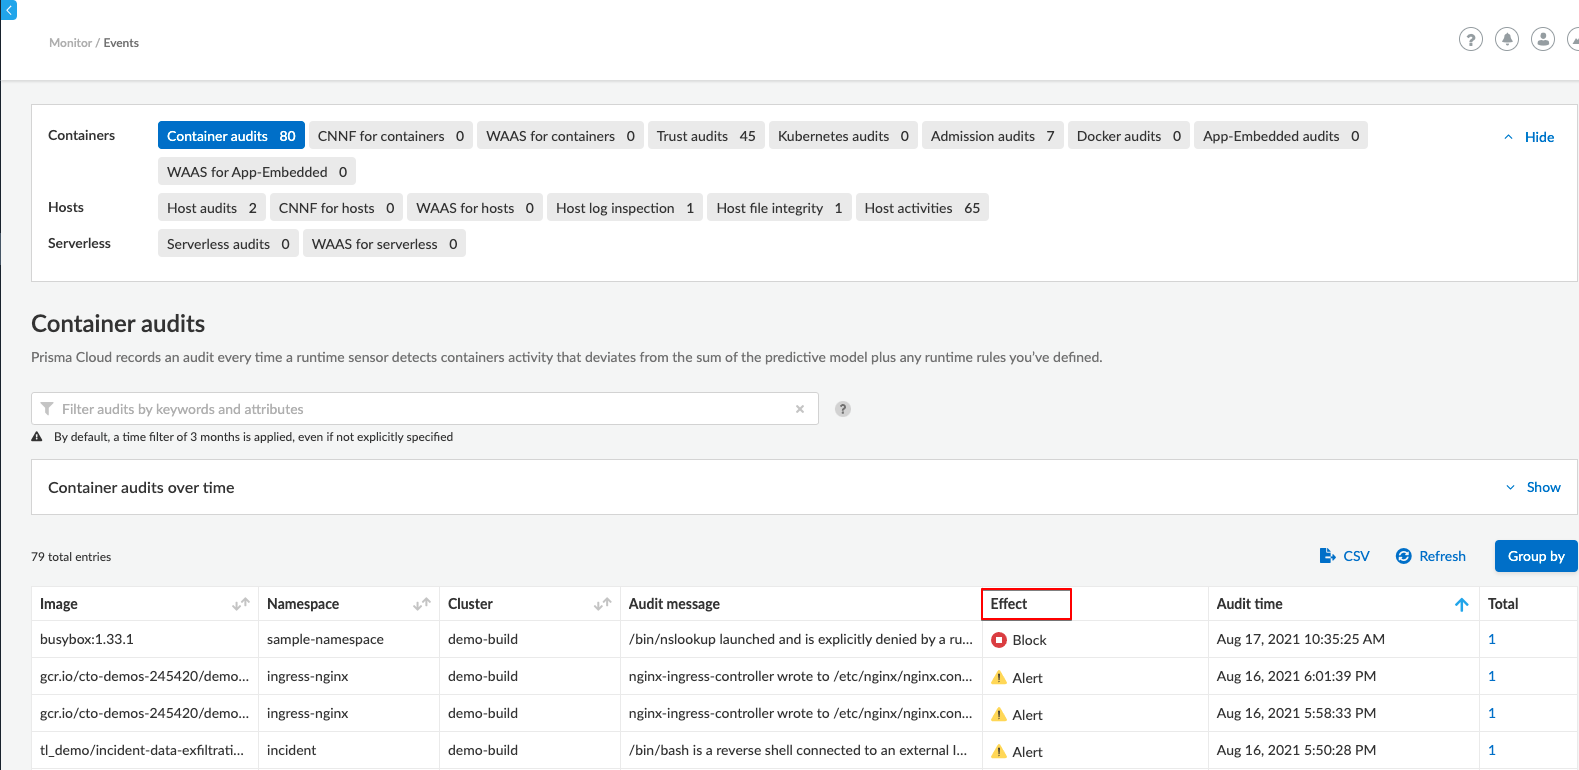Open filter help question mark icon
Image resolution: width=1579 pixels, height=770 pixels.
point(843,409)
